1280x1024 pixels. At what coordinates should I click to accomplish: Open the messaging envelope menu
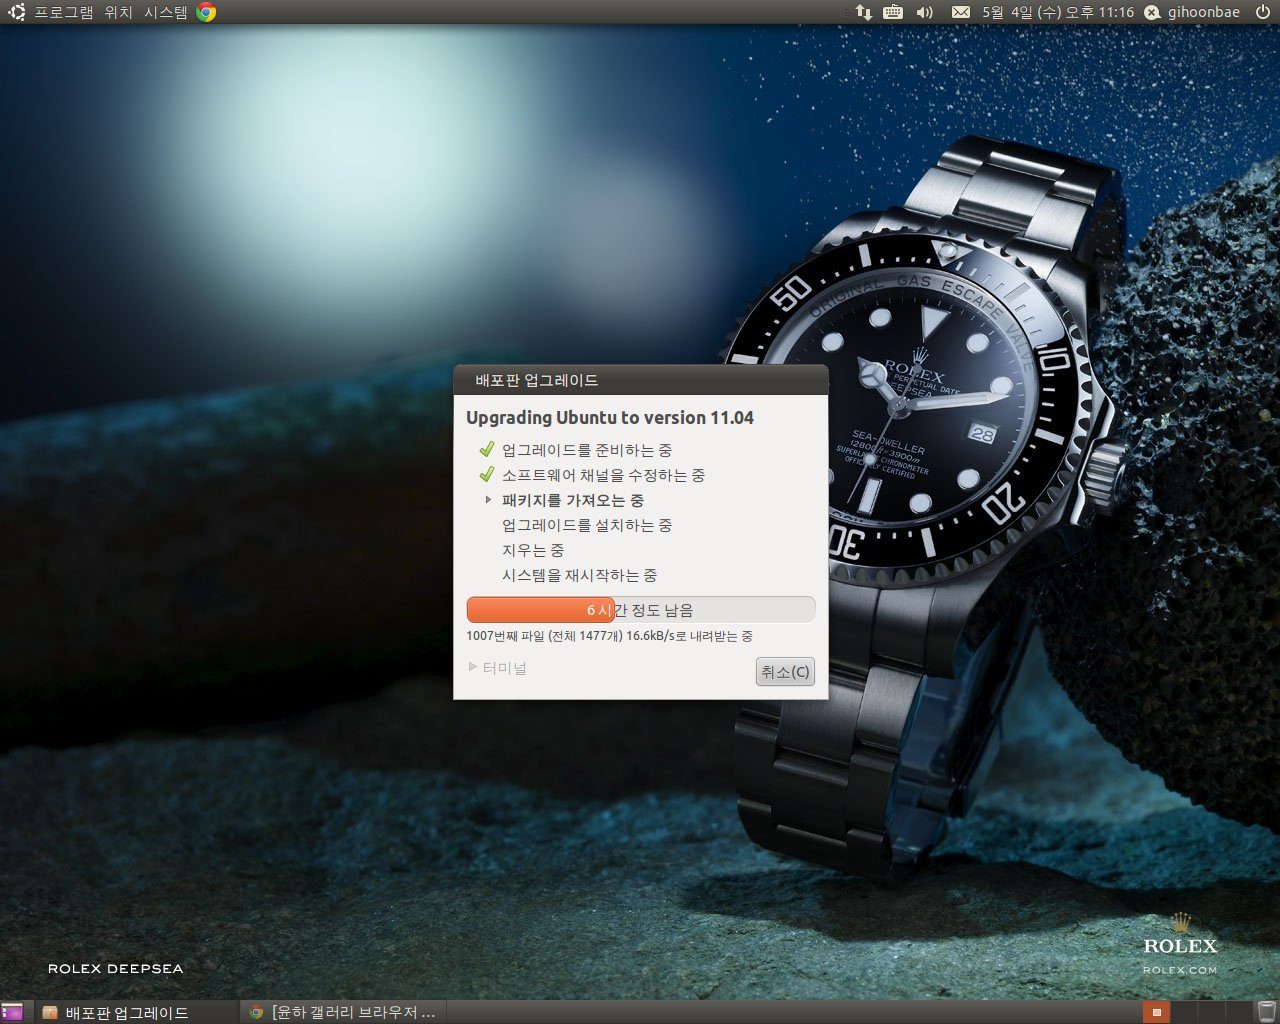pos(961,12)
